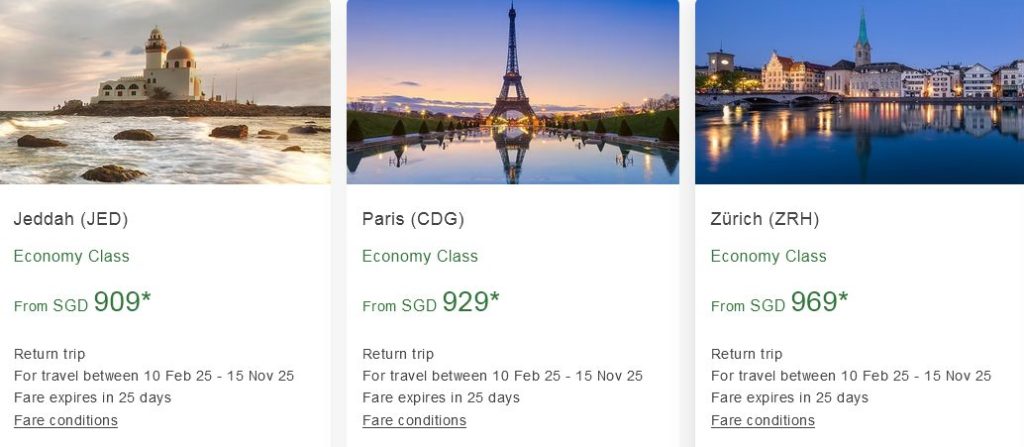
Task: Open Fare conditions for the Paris fare
Action: 414,420
